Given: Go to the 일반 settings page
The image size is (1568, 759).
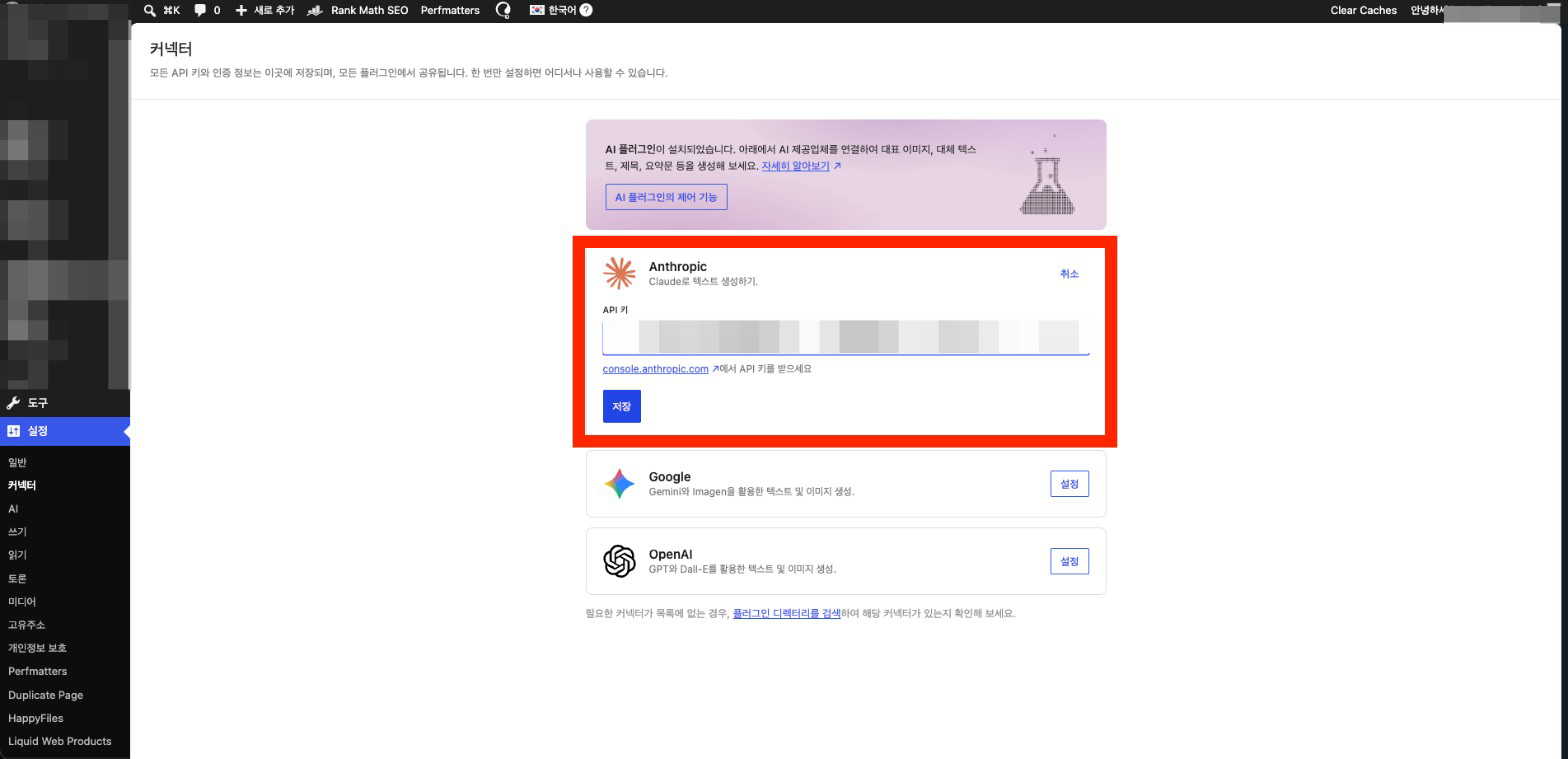Looking at the screenshot, I should [17, 462].
